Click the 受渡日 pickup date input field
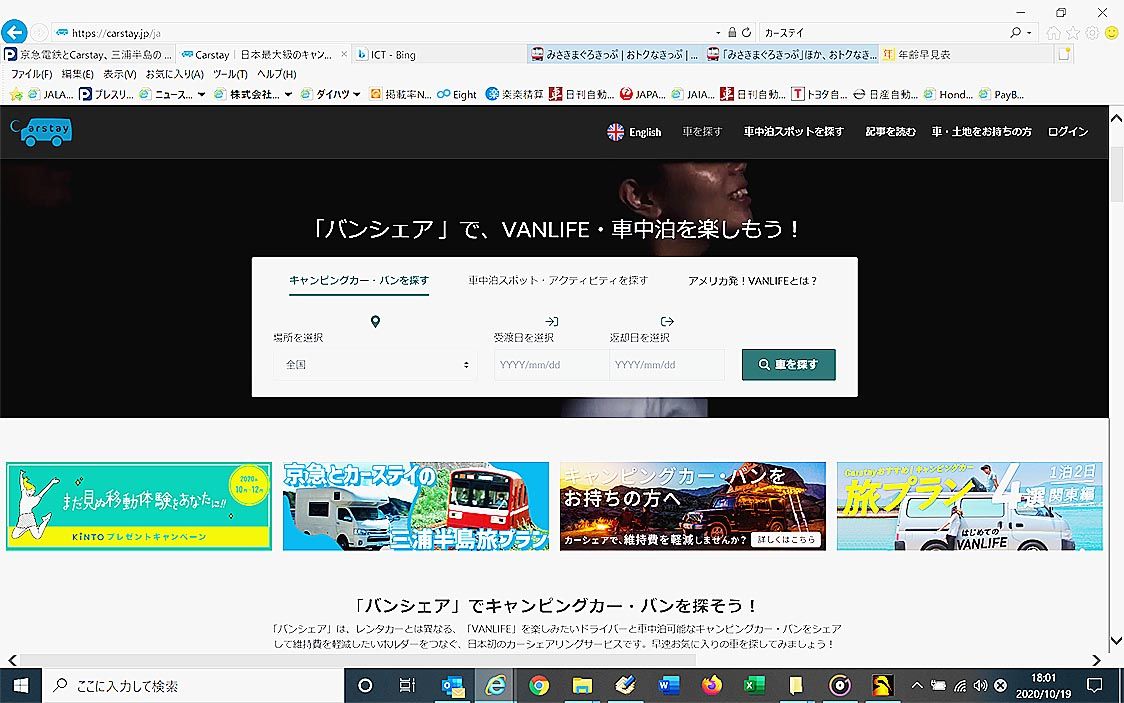Viewport: 1124px width, 703px height. point(551,365)
